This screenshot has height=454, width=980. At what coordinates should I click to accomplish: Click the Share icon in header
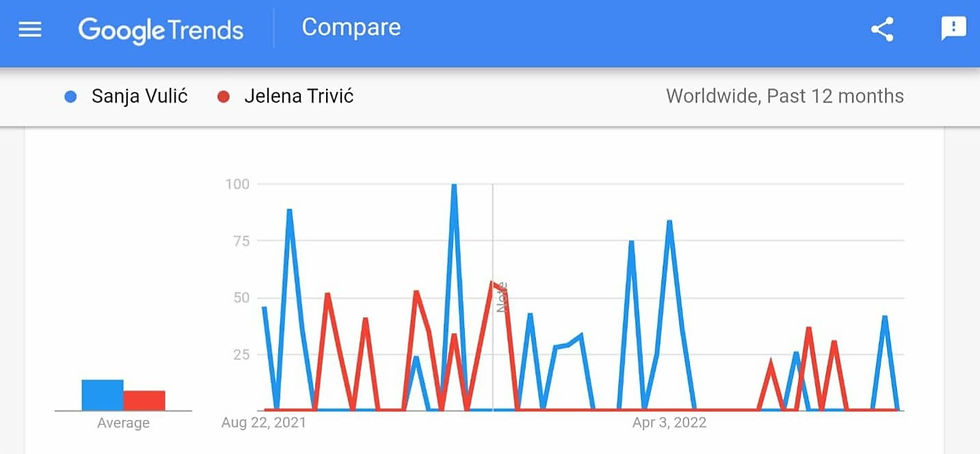click(x=882, y=29)
